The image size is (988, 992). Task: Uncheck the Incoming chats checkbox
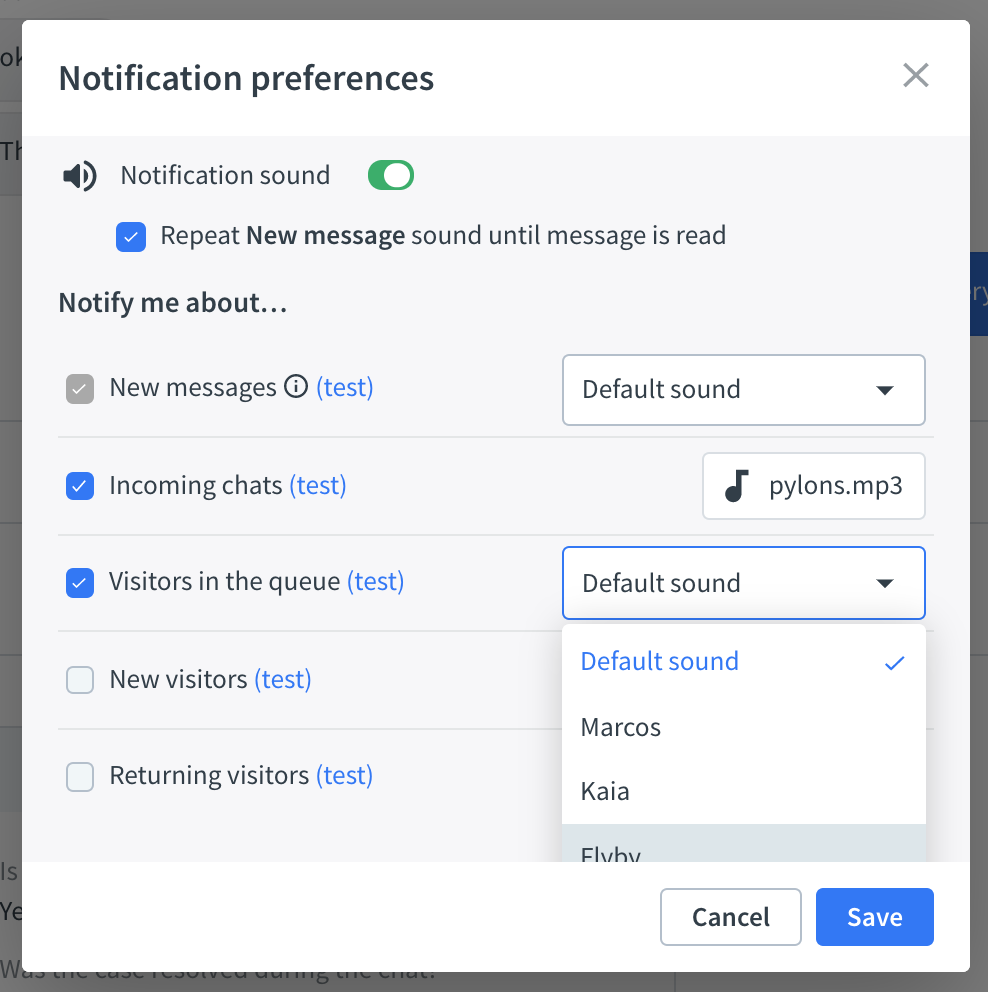click(79, 486)
